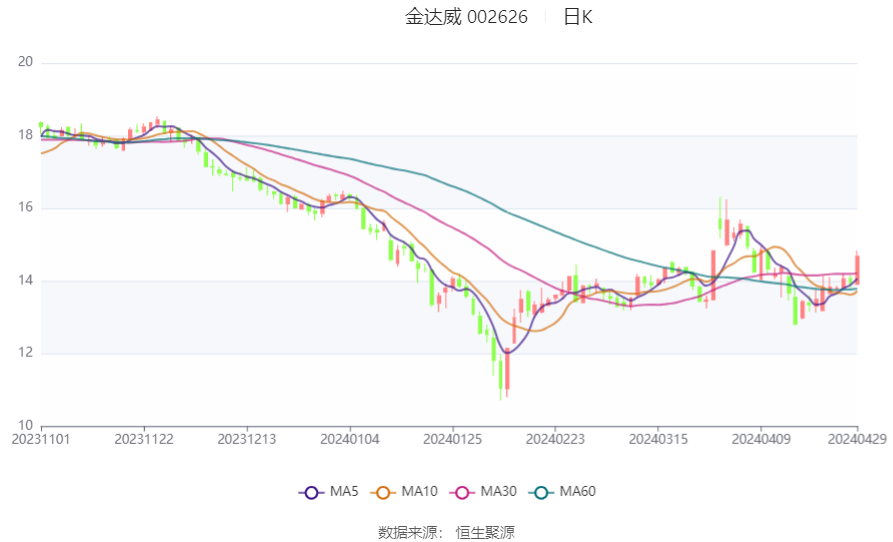Click the MA5 purple circle legend marker
This screenshot has width=893, height=542.
[311, 492]
